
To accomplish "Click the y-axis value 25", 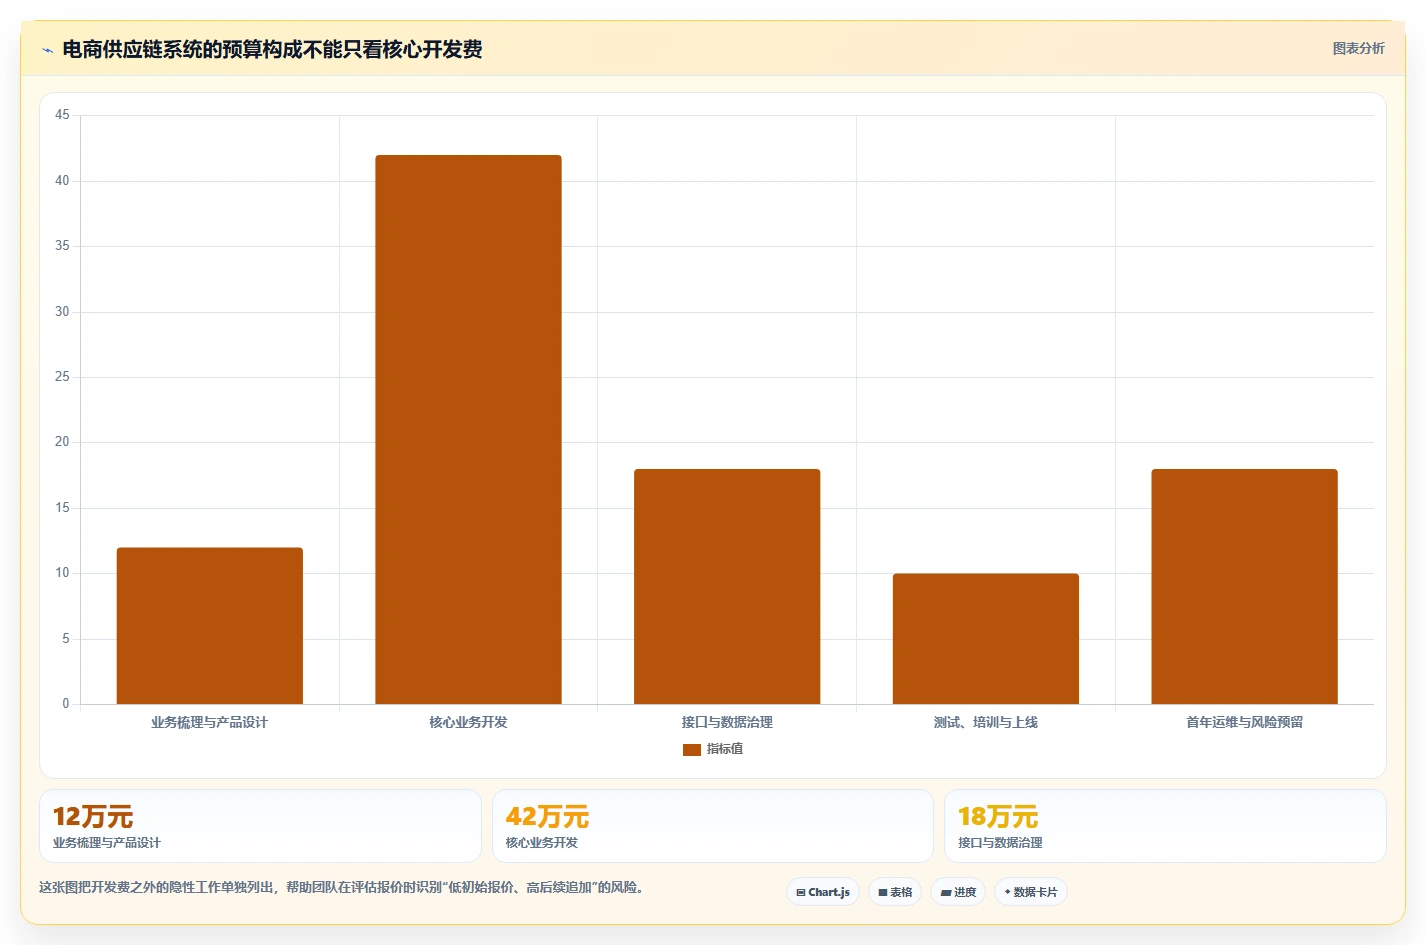I will point(62,377).
